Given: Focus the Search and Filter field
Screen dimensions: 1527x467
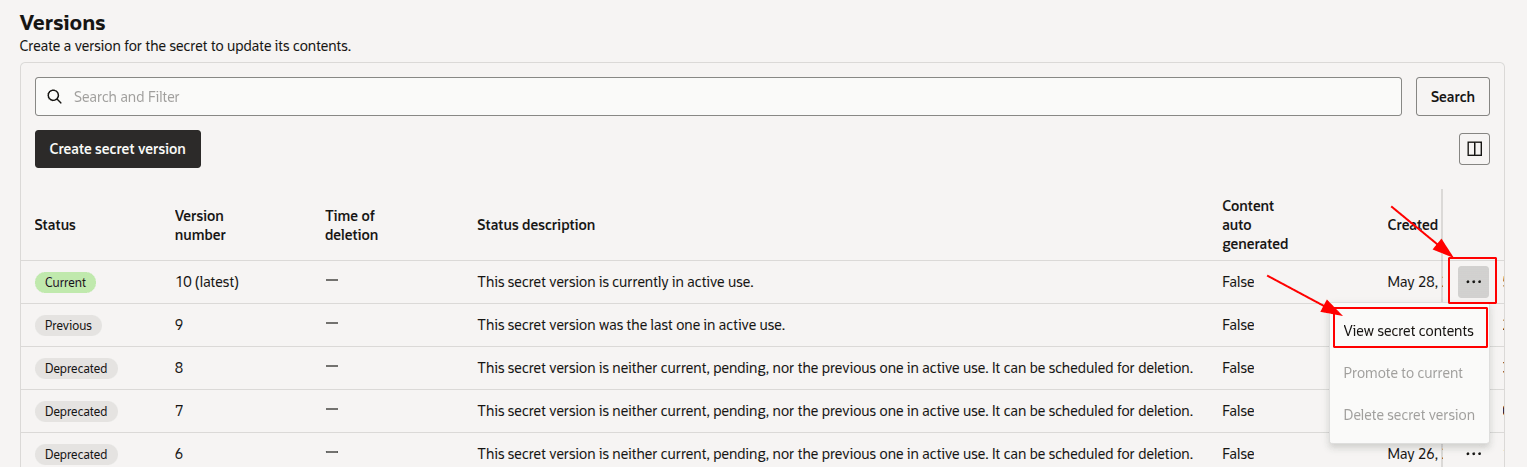Looking at the screenshot, I should [x=718, y=97].
